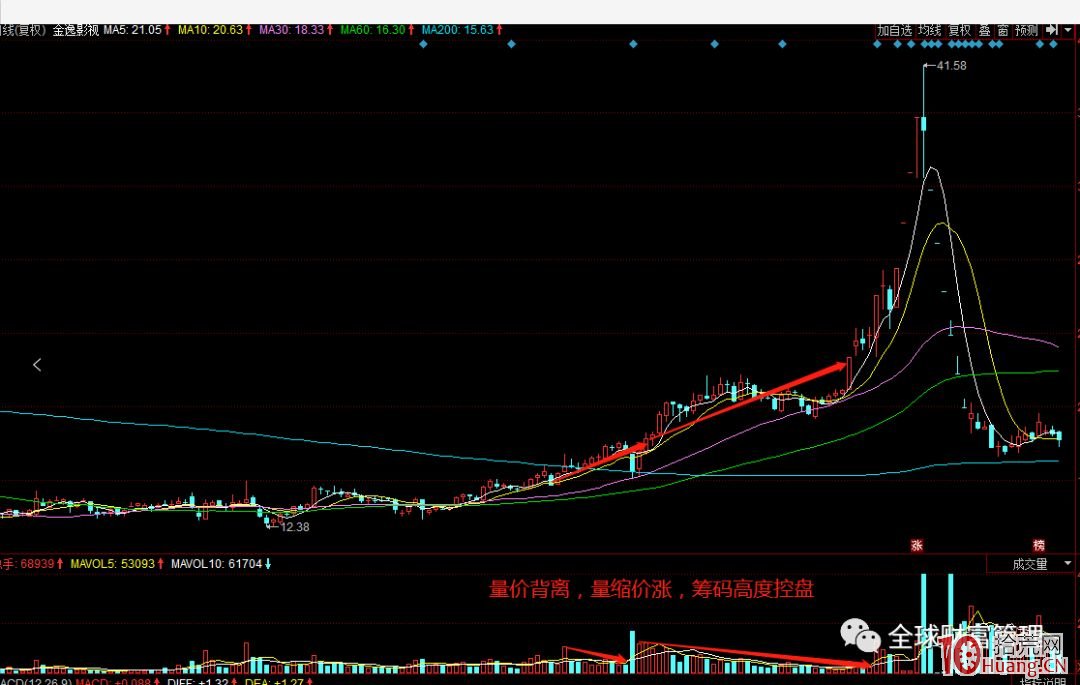Click the MA10: 20.63 indicator value
The image size is (1080, 685).
[x=210, y=30]
